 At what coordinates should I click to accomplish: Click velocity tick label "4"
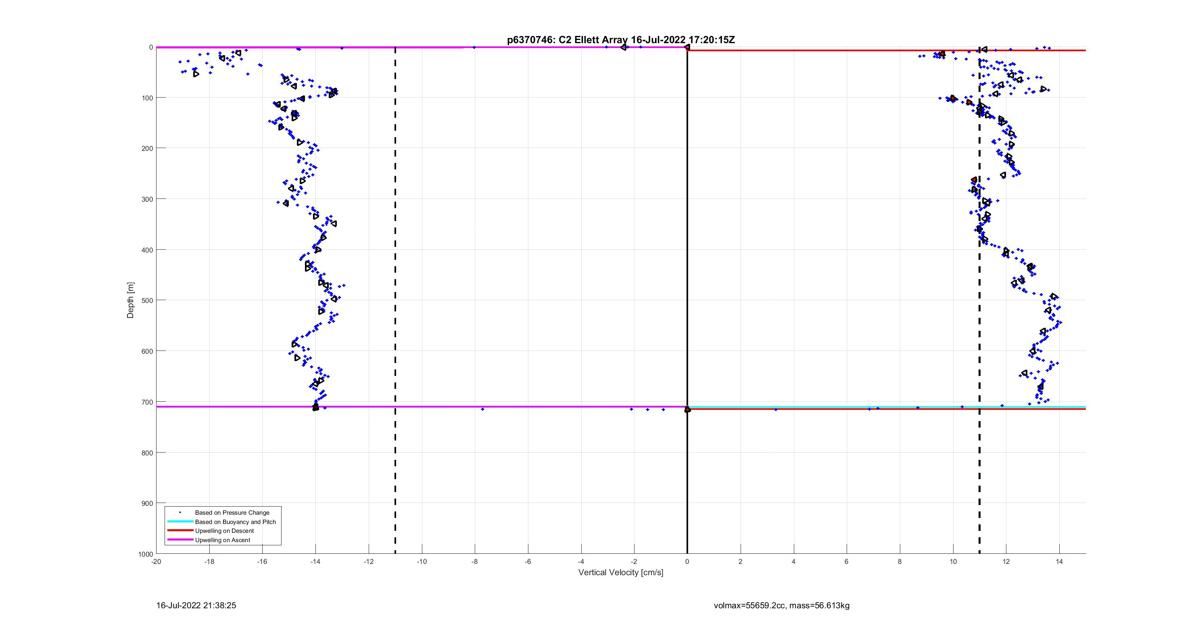point(793,562)
